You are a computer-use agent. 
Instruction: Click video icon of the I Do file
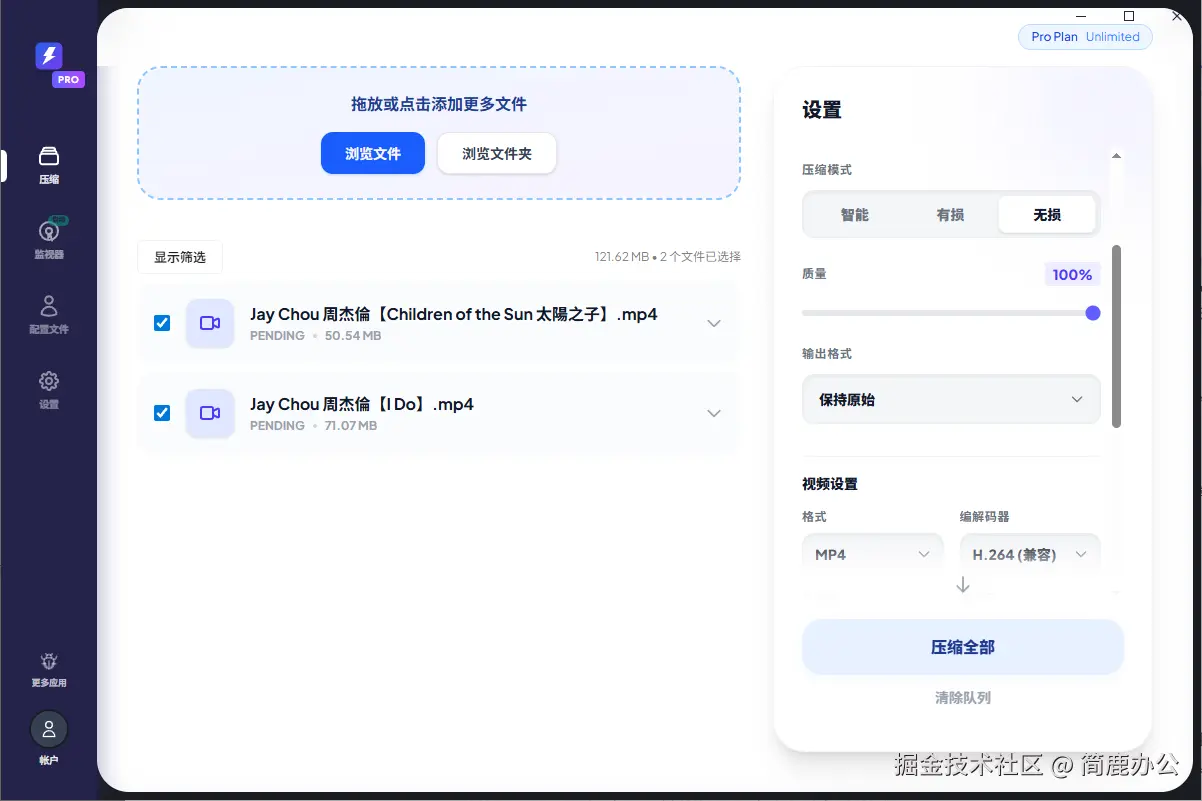click(x=210, y=413)
